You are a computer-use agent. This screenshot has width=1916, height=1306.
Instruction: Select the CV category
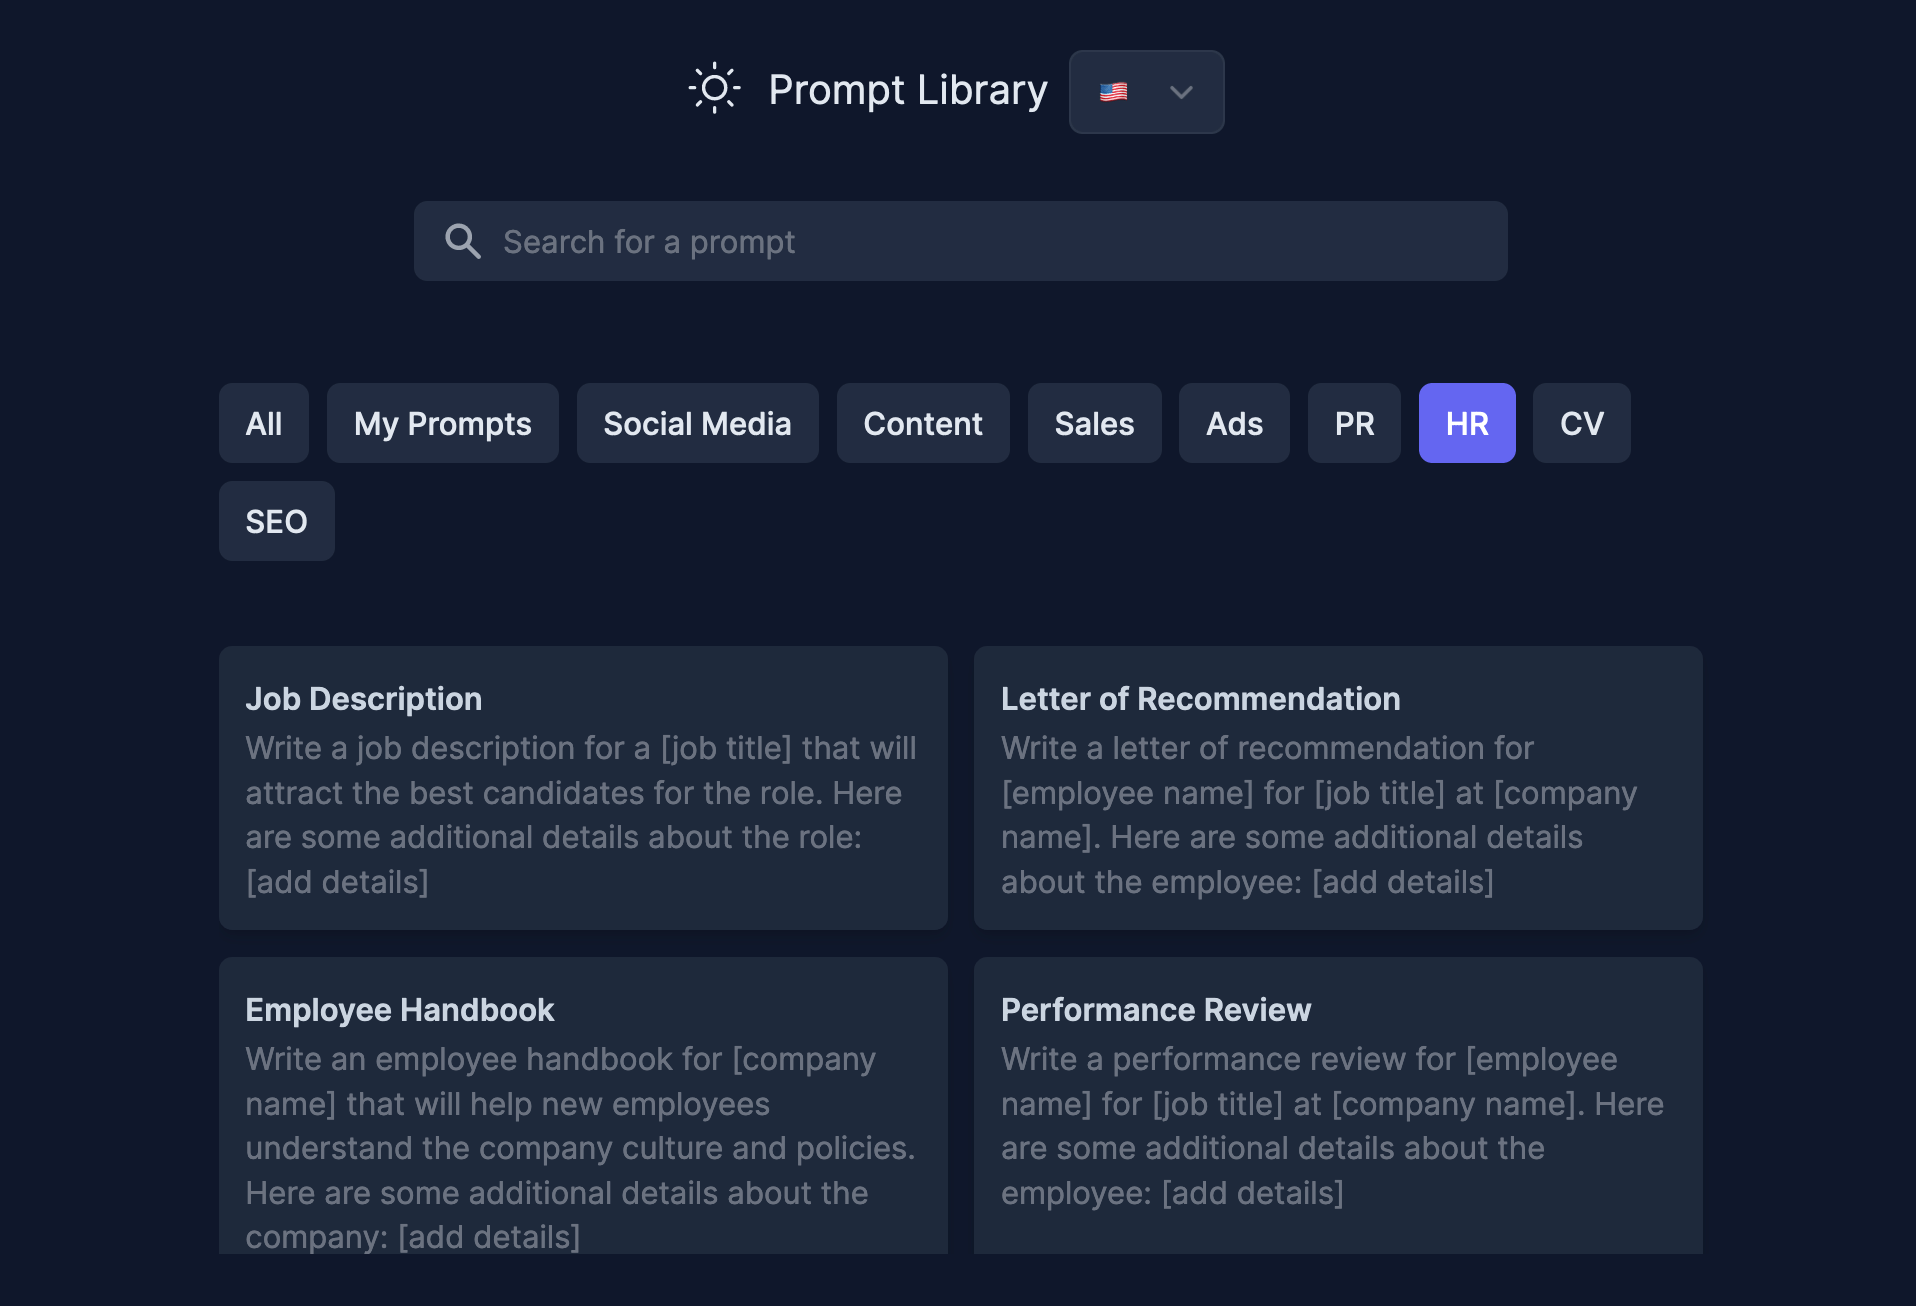1581,423
